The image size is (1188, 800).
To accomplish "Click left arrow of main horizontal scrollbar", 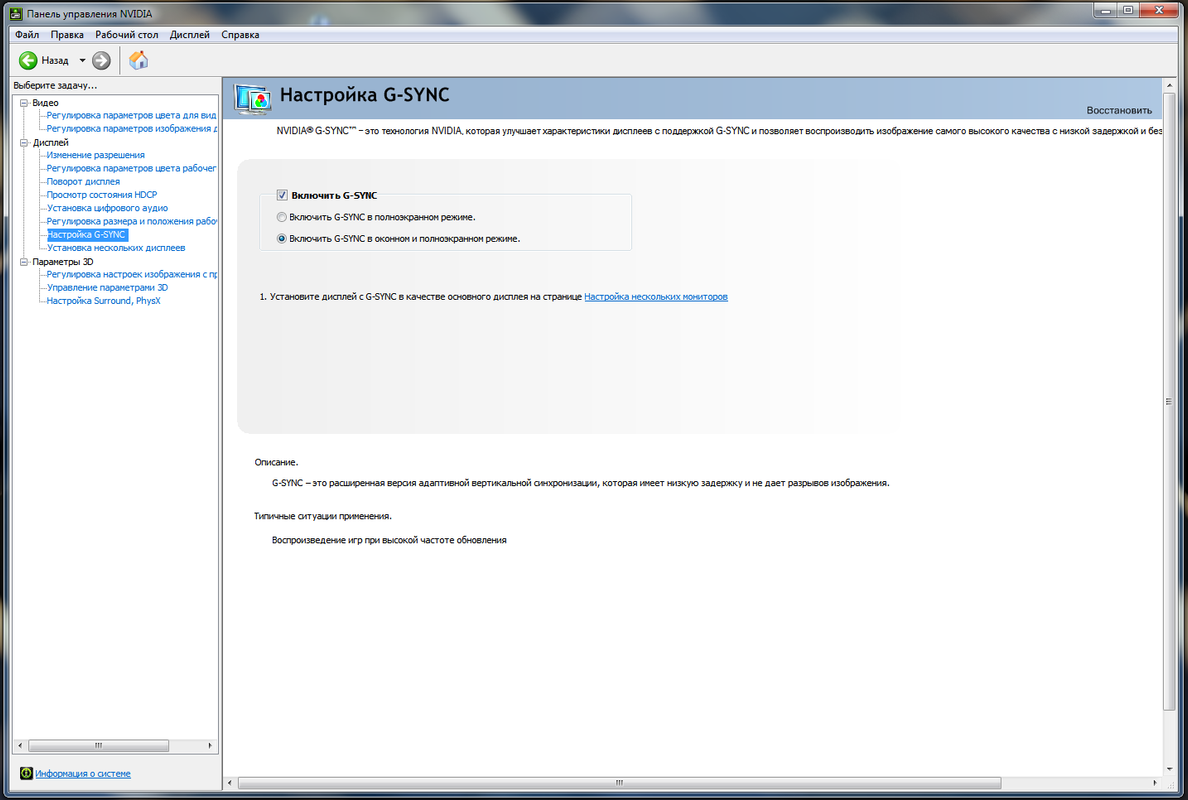I will pyautogui.click(x=230, y=783).
